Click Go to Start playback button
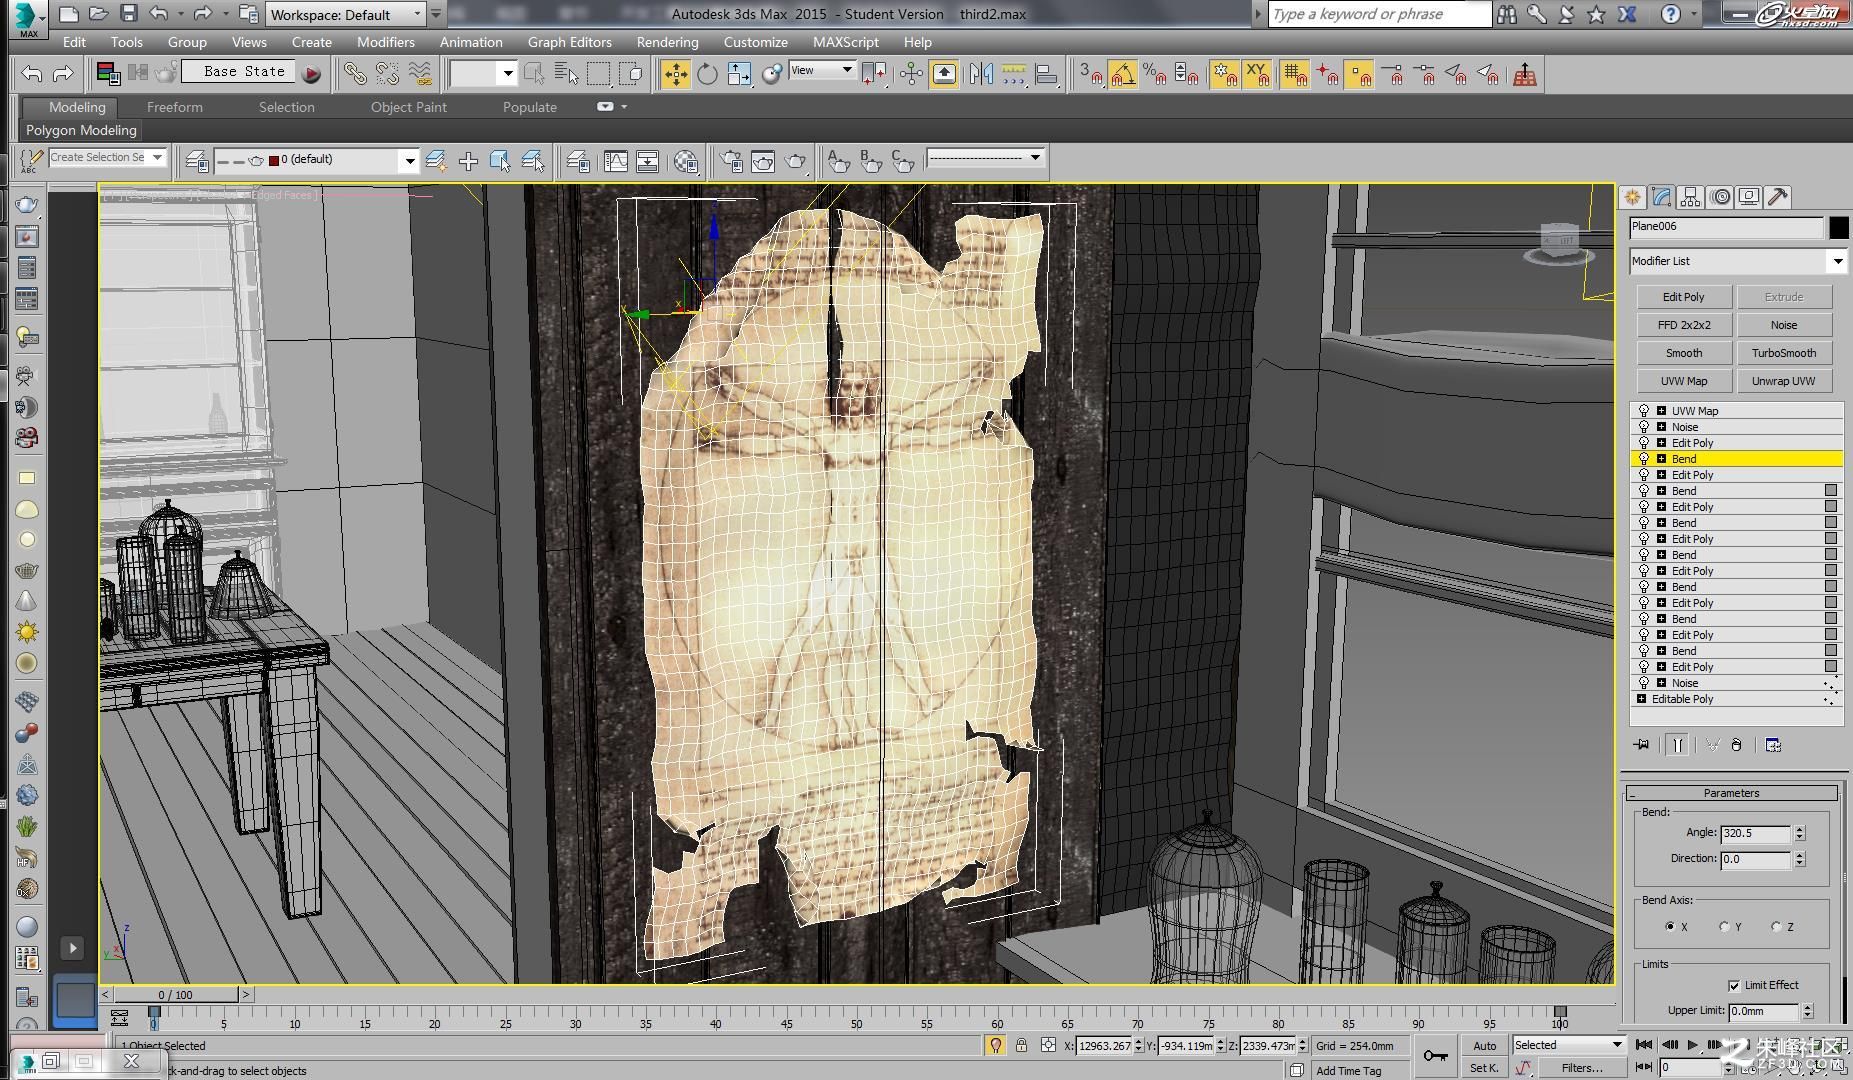The image size is (1853, 1080). (1644, 1045)
